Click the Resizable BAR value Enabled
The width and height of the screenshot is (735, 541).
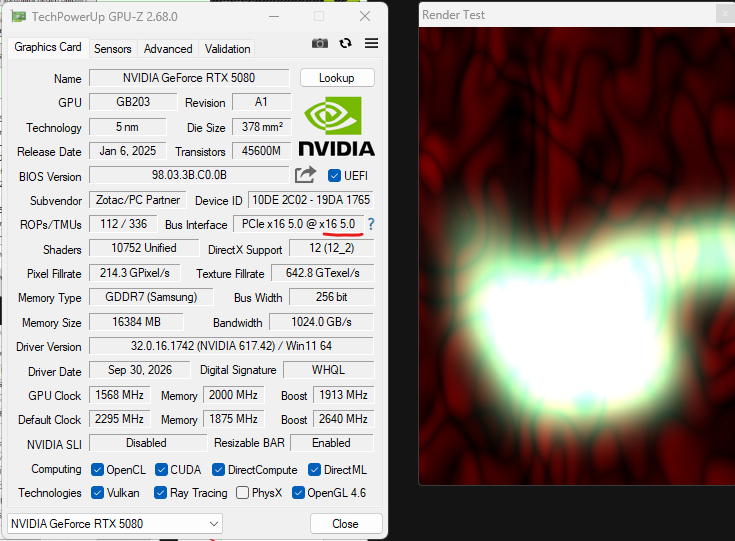332,443
